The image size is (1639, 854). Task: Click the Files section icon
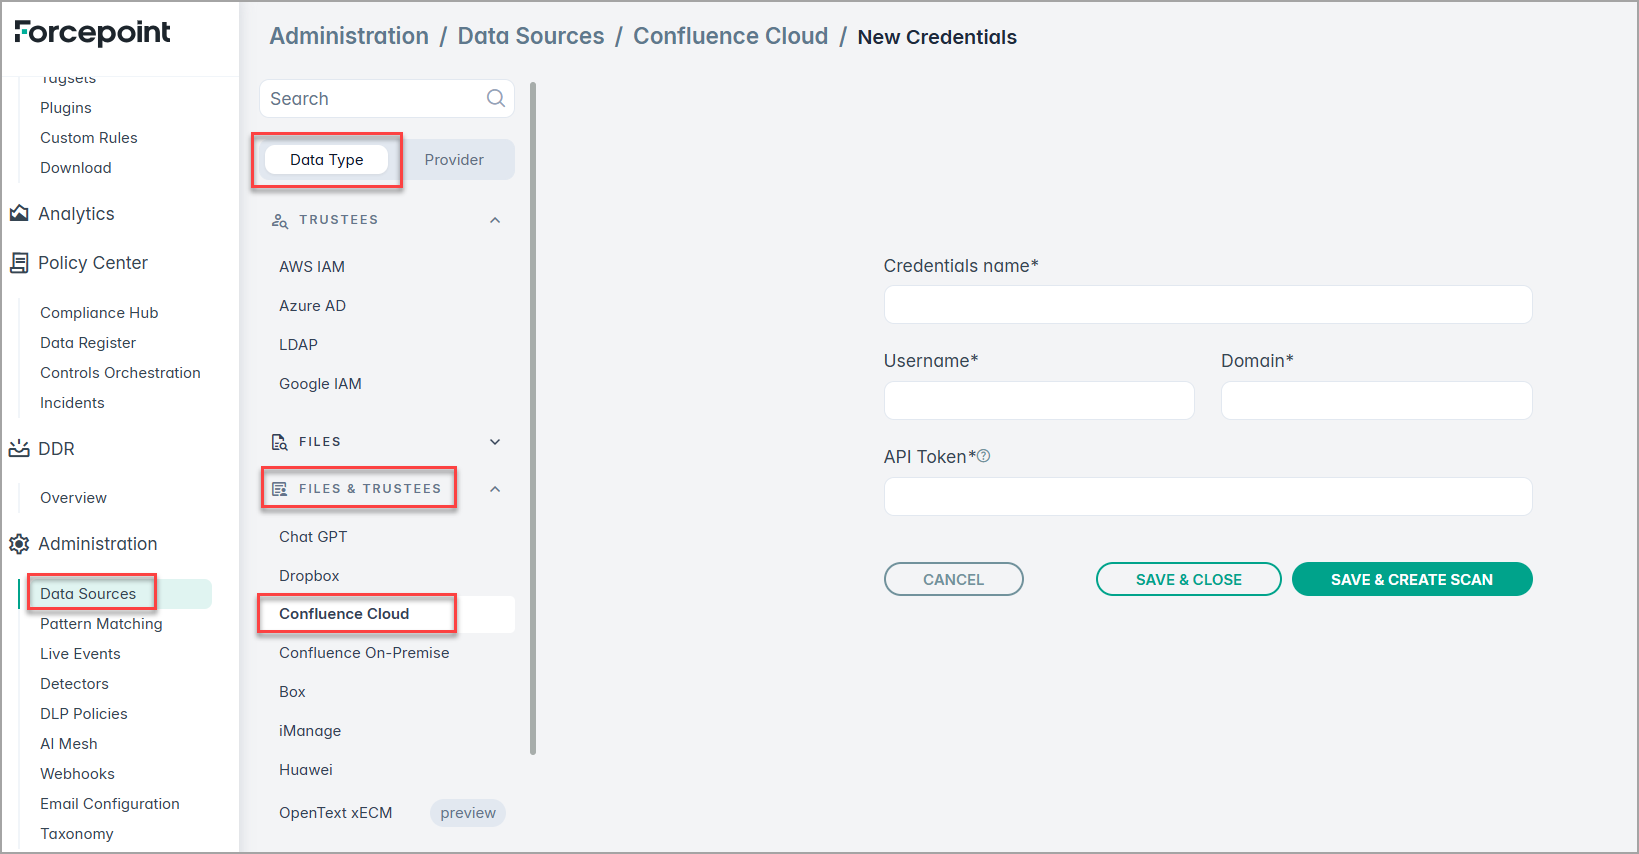tap(280, 442)
